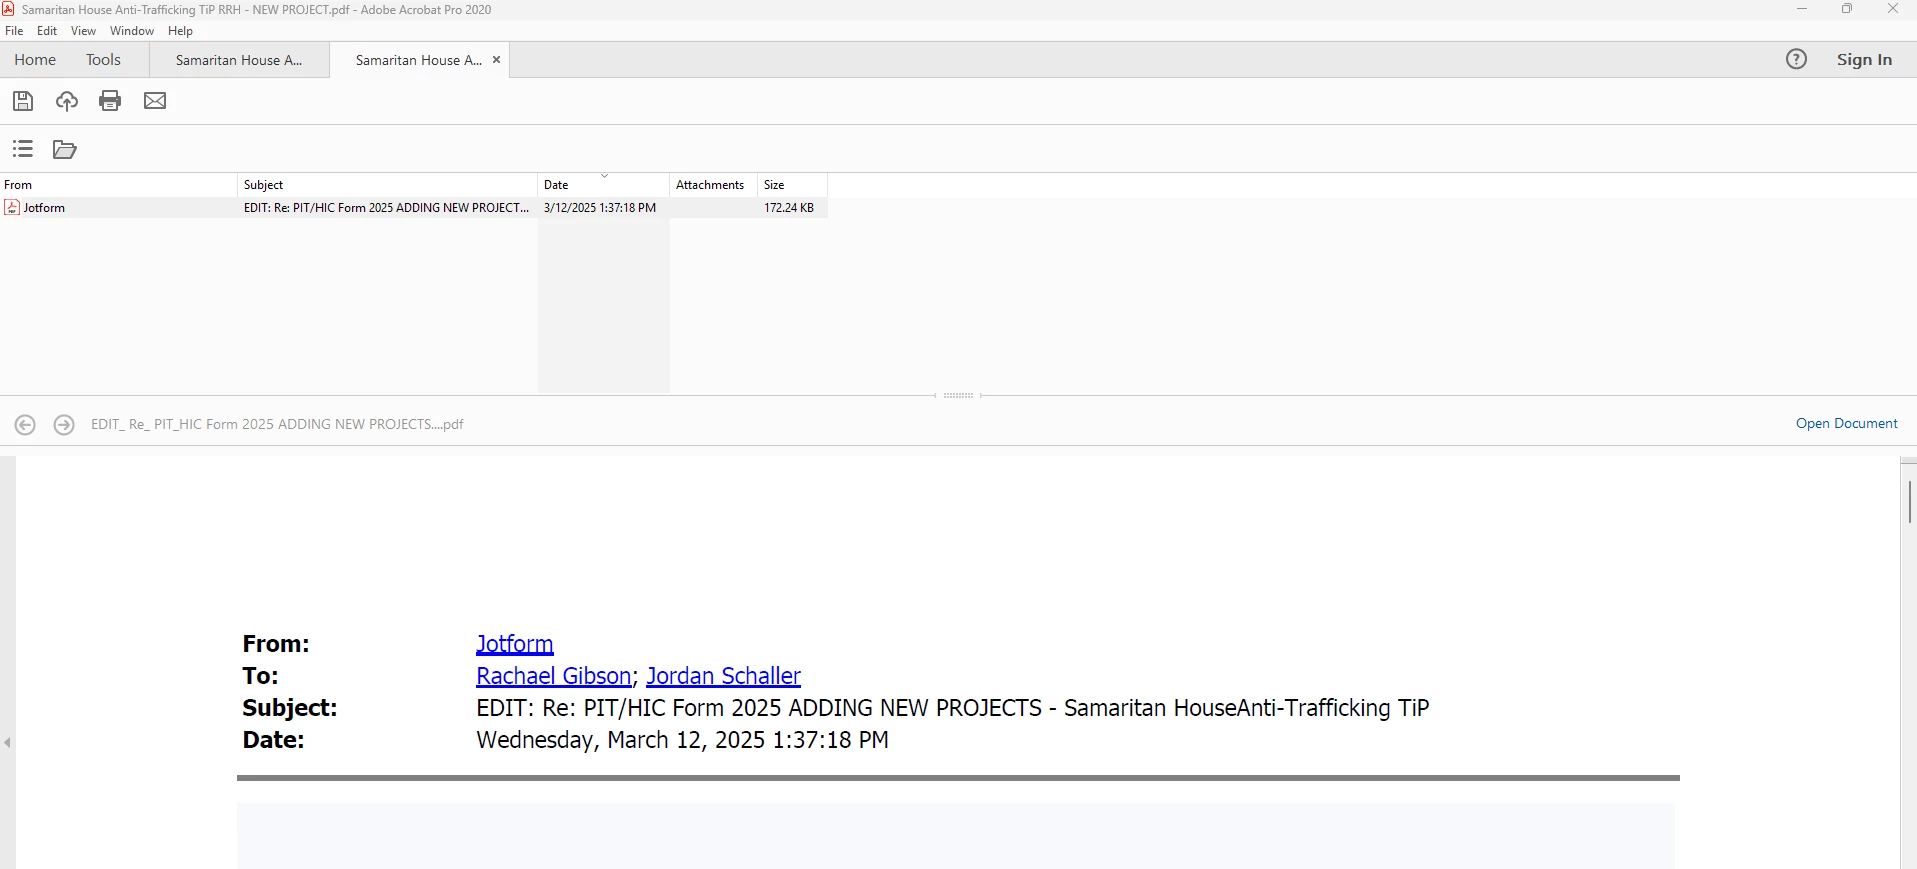Sort by the From column header
This screenshot has width=1917, height=869.
click(118, 185)
